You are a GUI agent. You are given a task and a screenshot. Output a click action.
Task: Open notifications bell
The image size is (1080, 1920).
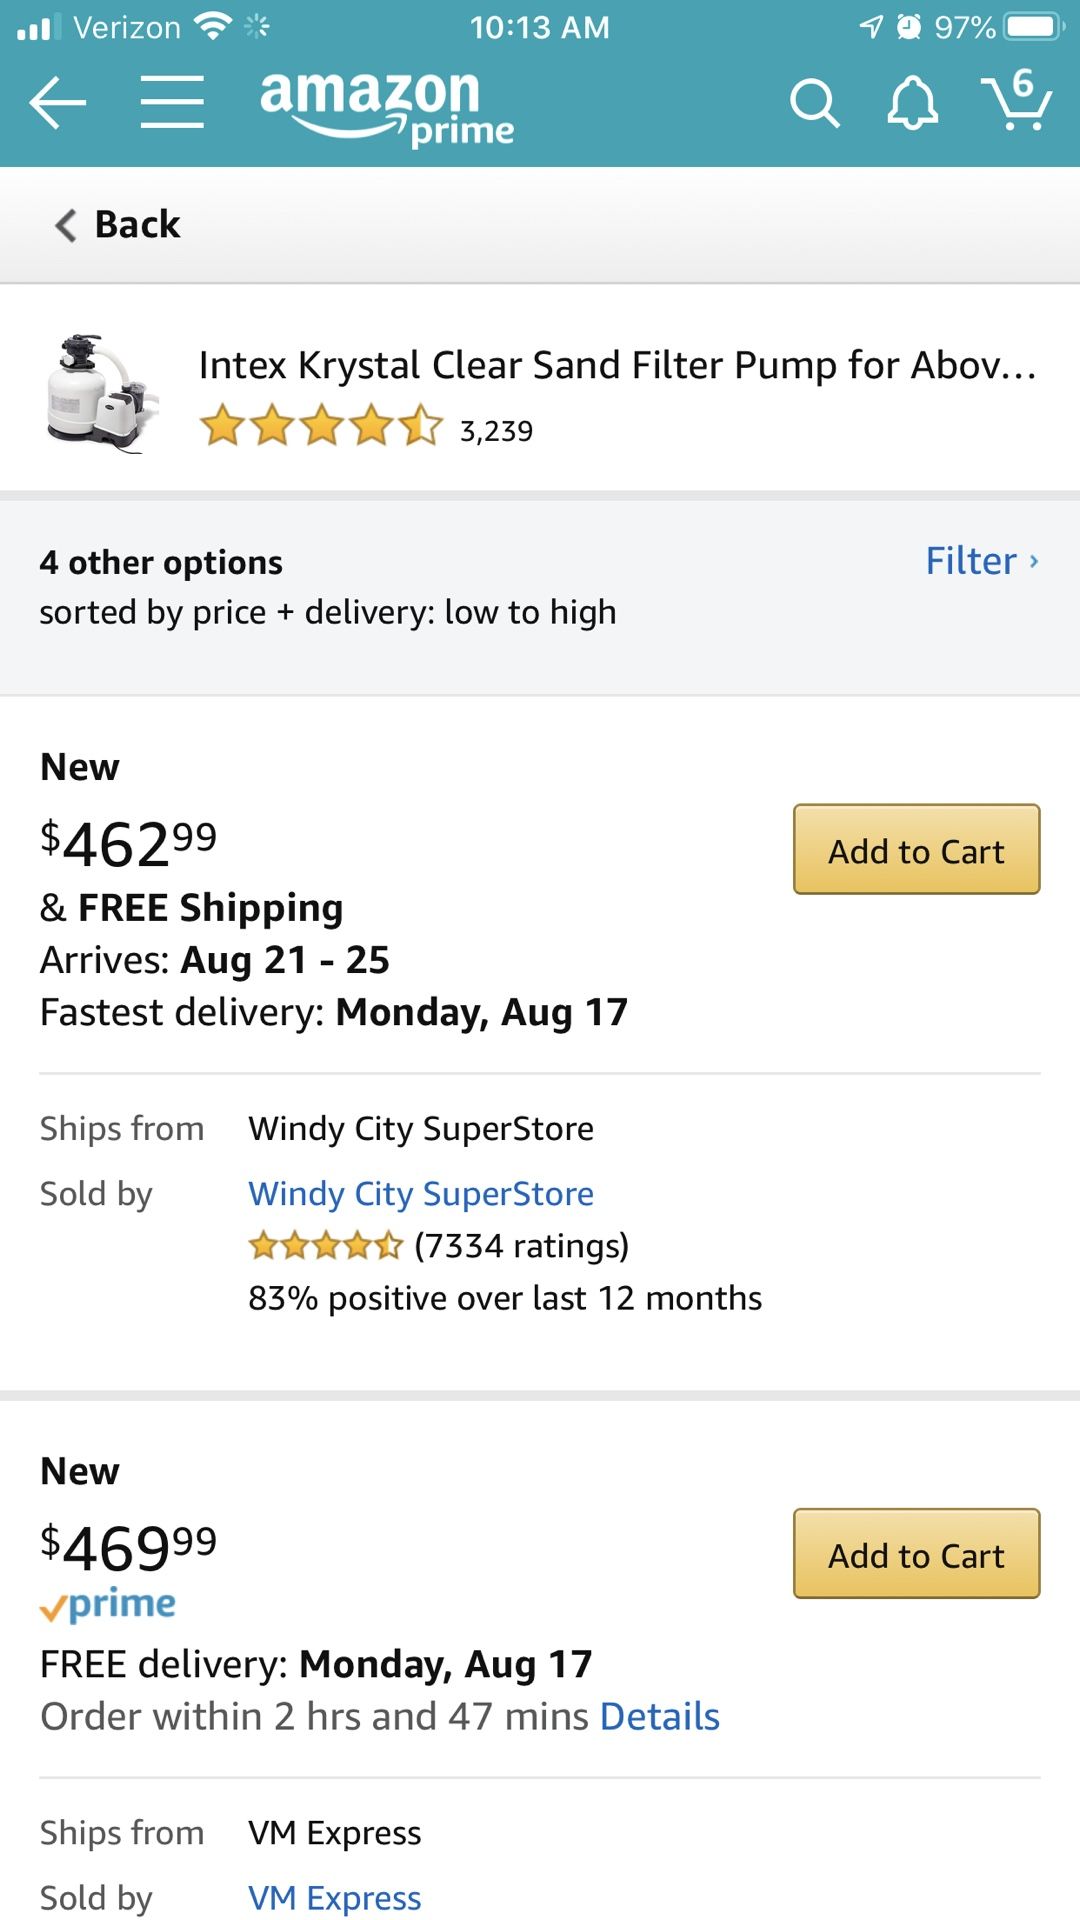[912, 103]
